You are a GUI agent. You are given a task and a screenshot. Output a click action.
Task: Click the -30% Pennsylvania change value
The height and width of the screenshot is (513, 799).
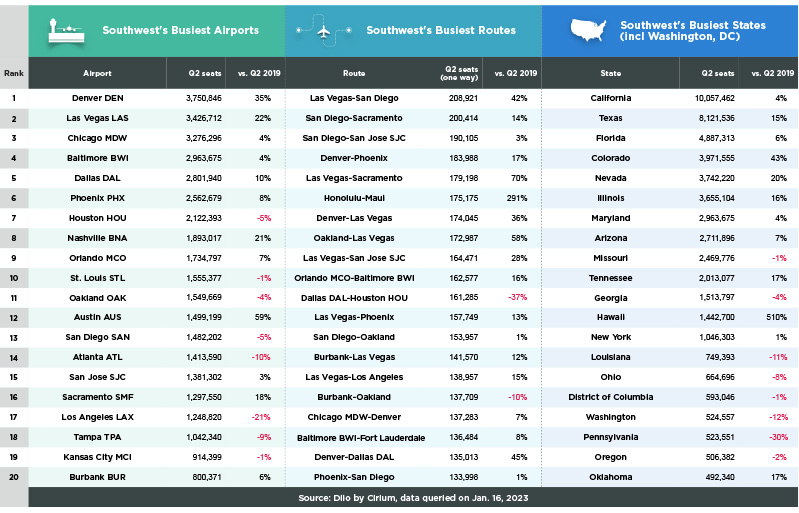pos(778,437)
